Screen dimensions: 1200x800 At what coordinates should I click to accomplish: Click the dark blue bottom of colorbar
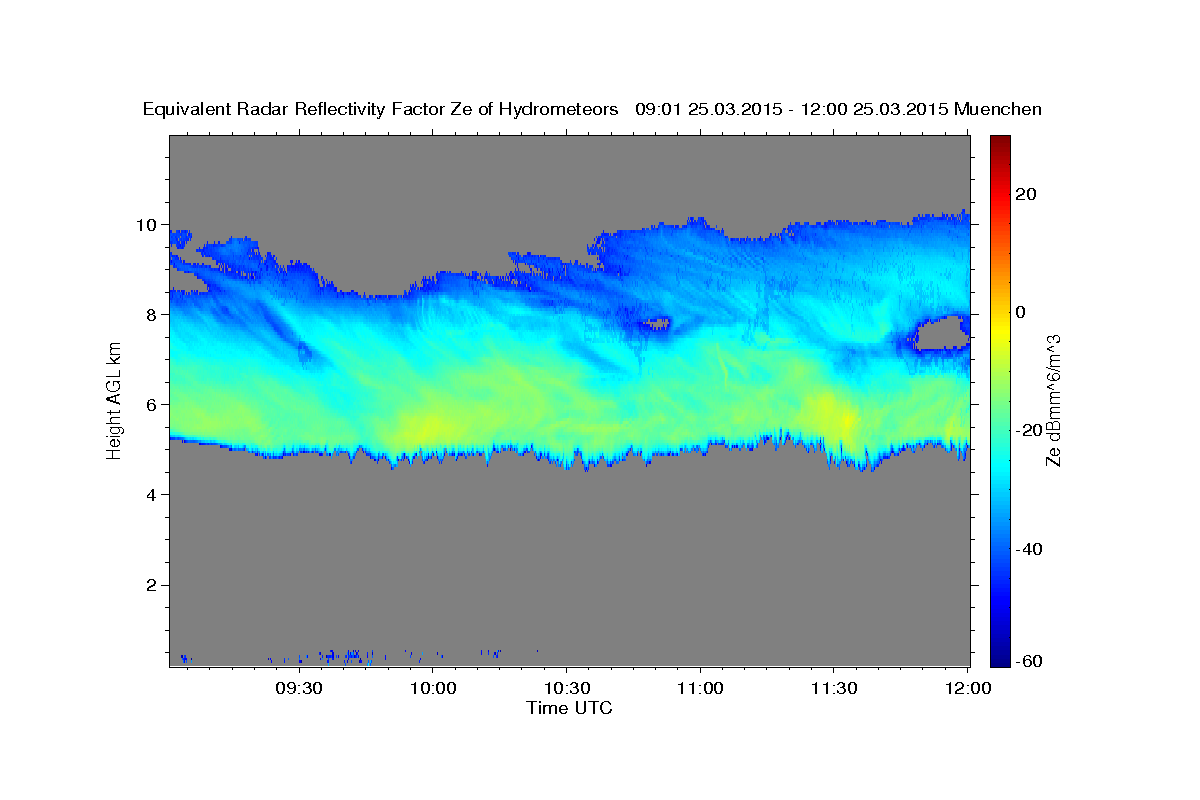pos(999,658)
